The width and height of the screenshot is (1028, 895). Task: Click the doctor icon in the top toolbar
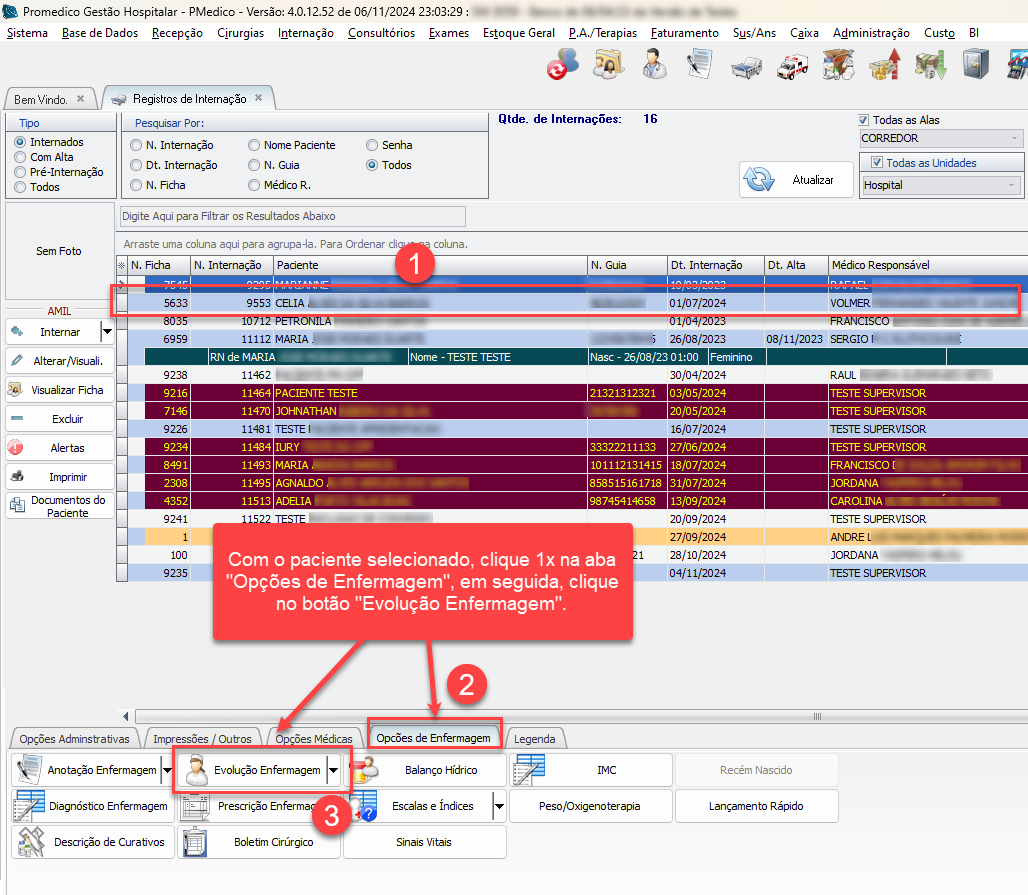point(655,66)
